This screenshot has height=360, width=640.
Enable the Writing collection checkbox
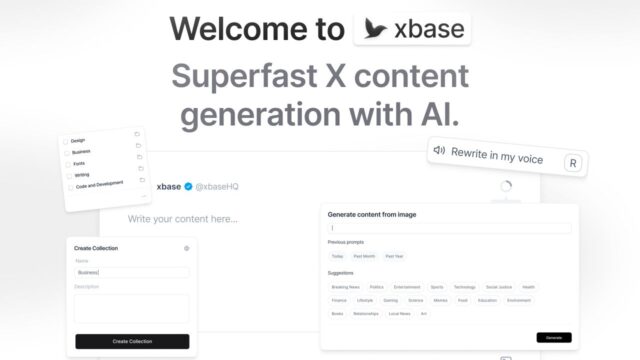[x=69, y=176]
